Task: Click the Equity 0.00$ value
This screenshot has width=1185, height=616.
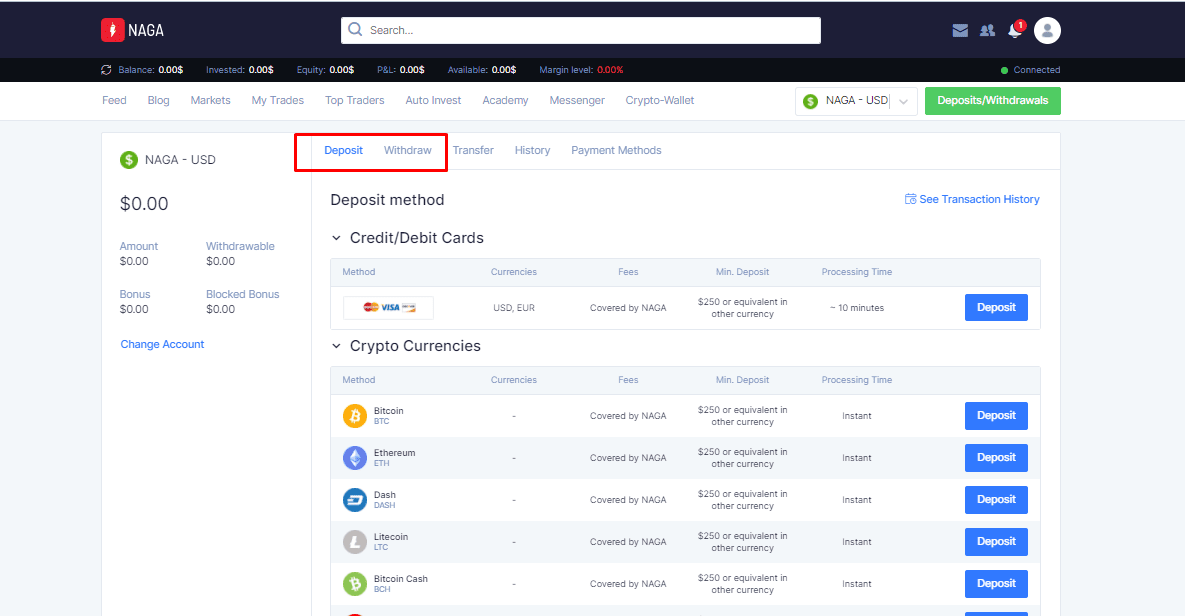Action: pos(342,70)
